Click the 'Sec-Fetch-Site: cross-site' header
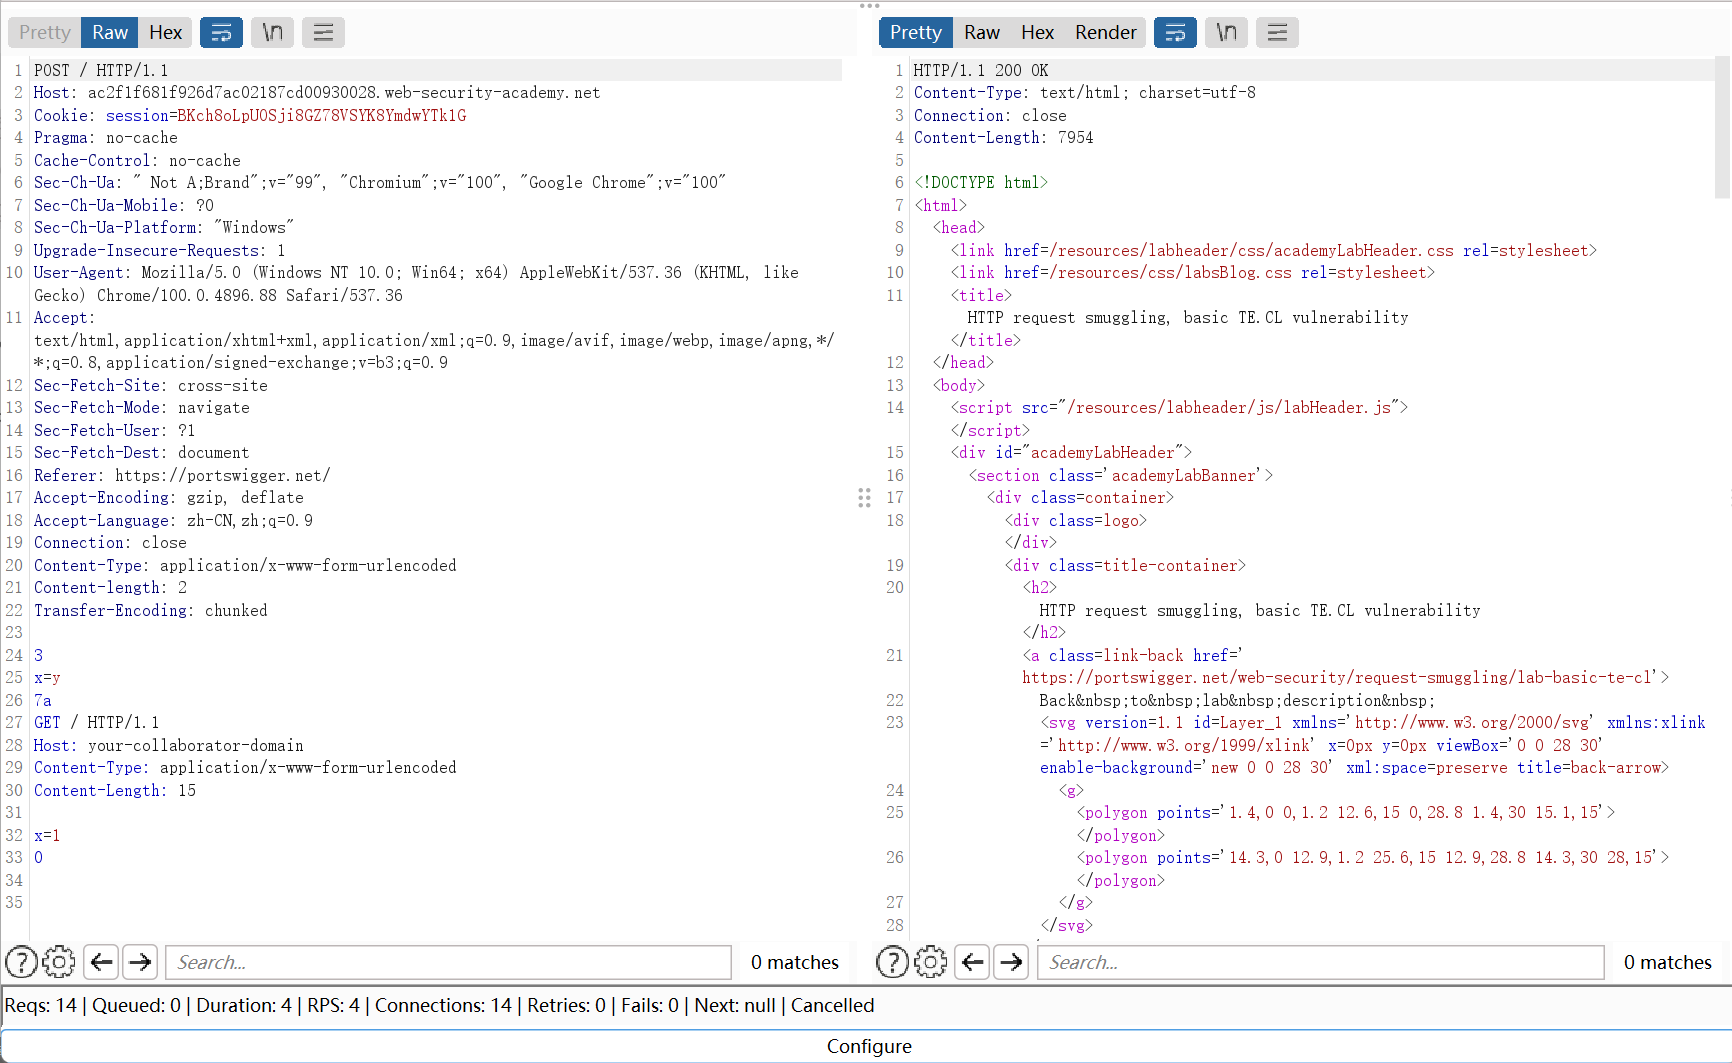This screenshot has width=1732, height=1063. pos(150,385)
